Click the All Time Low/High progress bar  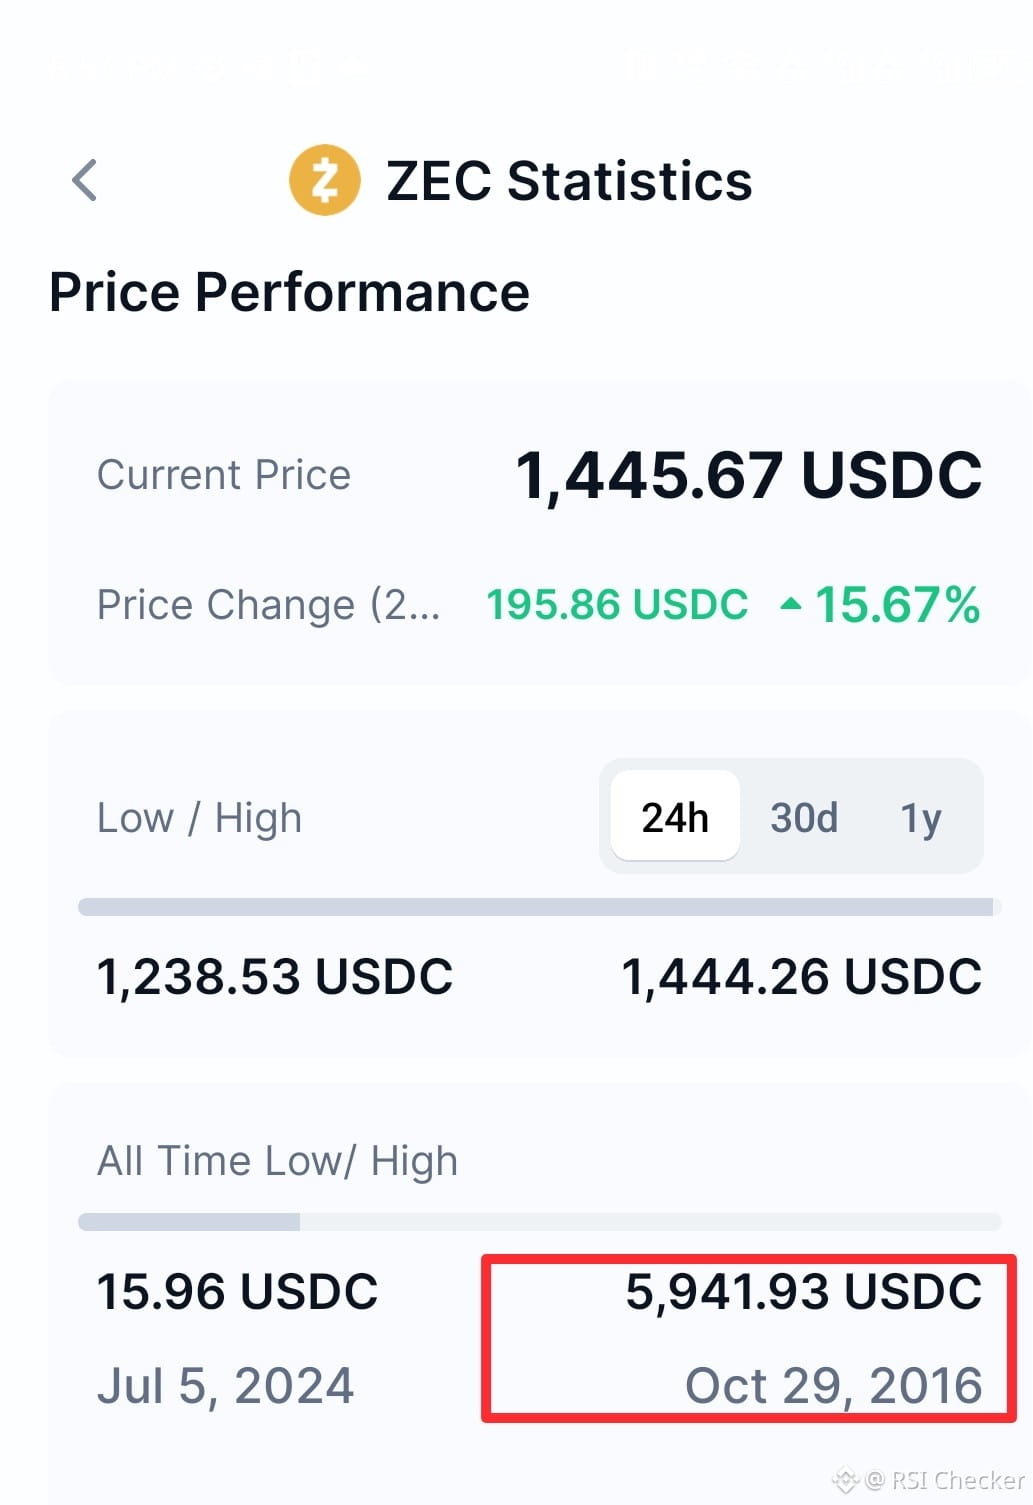540,1222
